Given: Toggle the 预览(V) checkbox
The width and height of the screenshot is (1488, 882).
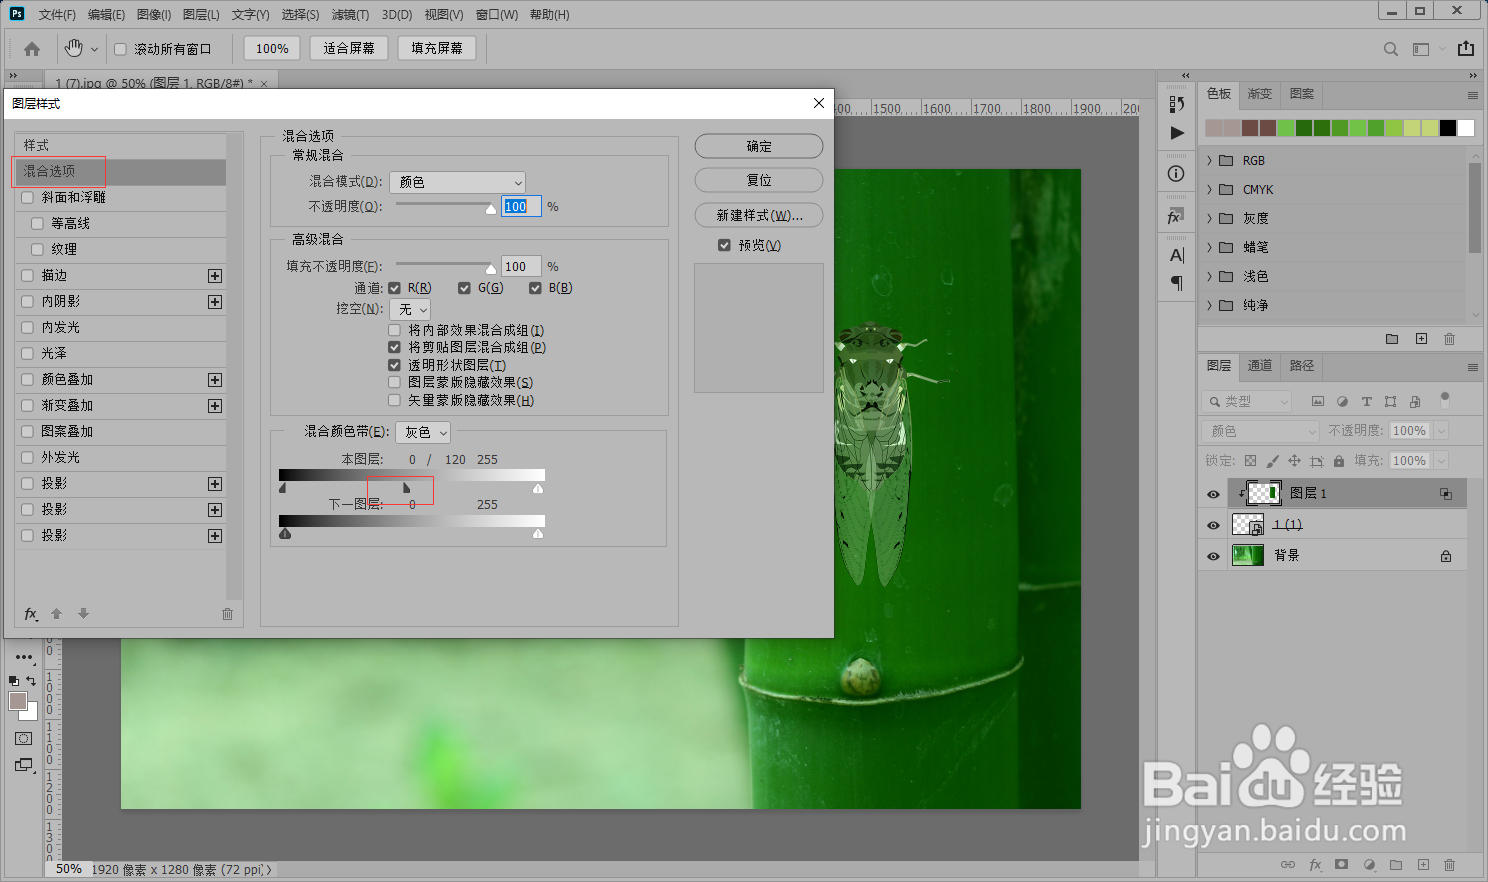Looking at the screenshot, I should pyautogui.click(x=724, y=245).
